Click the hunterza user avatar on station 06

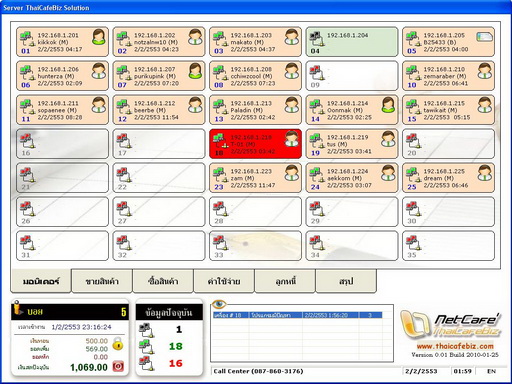click(99, 71)
